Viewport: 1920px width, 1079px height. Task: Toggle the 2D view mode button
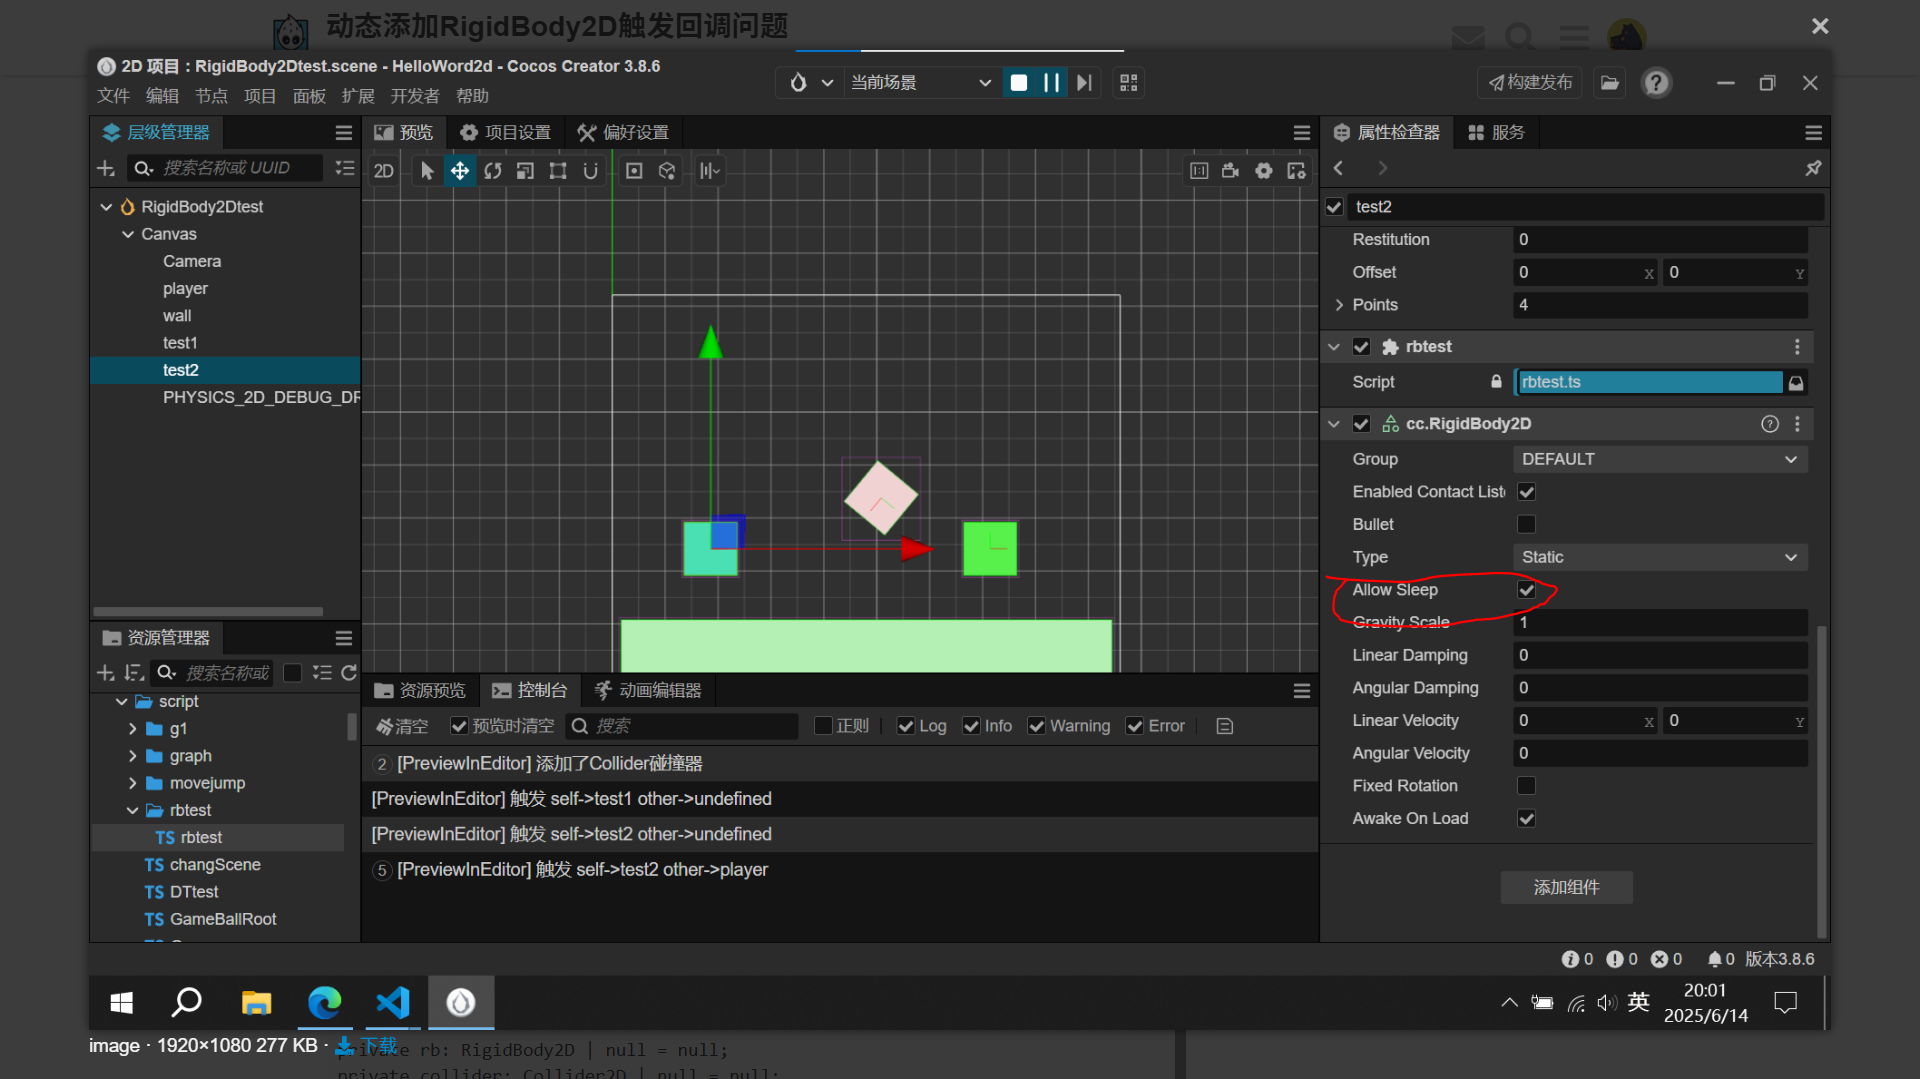(x=384, y=171)
